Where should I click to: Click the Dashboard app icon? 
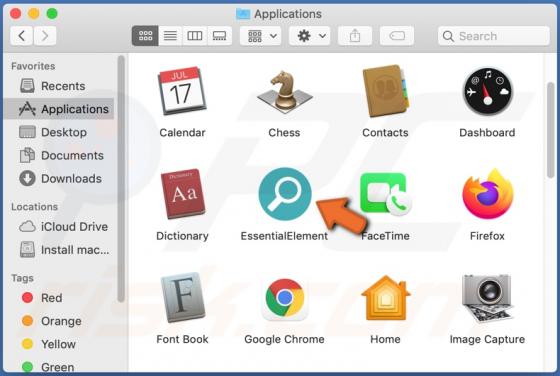(x=487, y=91)
